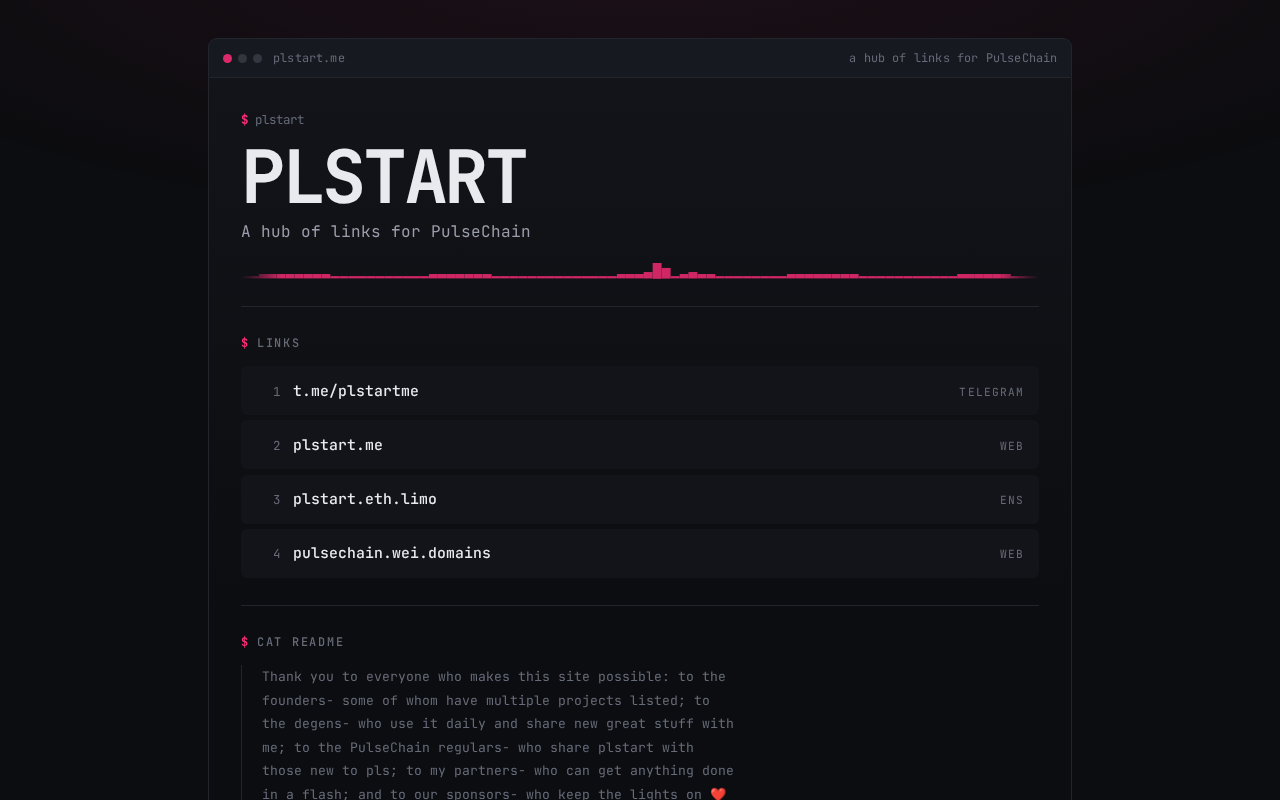The width and height of the screenshot is (1280, 800).
Task: Click the WEB tag on plstart.me row
Action: point(1012,446)
